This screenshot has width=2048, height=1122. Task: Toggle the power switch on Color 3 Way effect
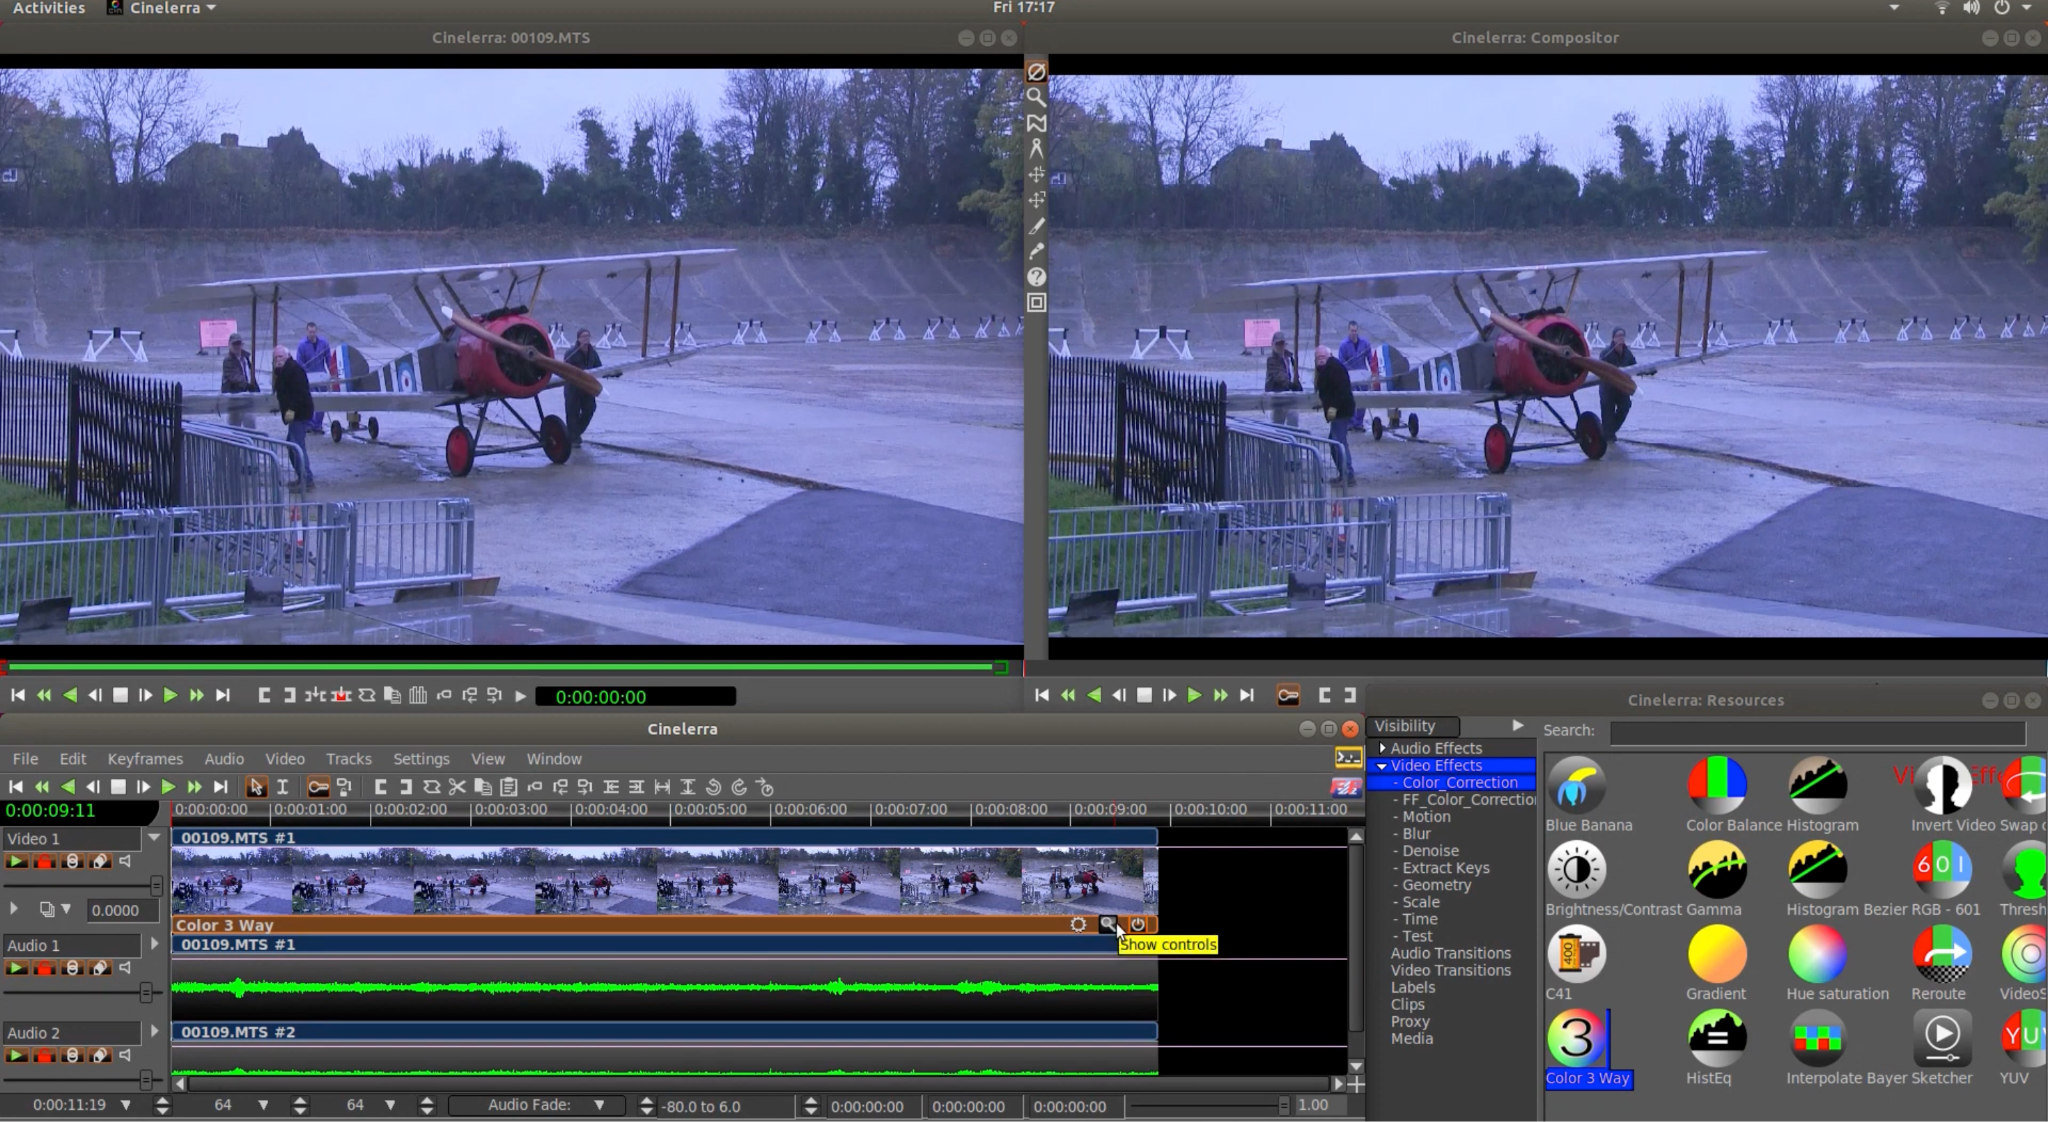[1139, 924]
